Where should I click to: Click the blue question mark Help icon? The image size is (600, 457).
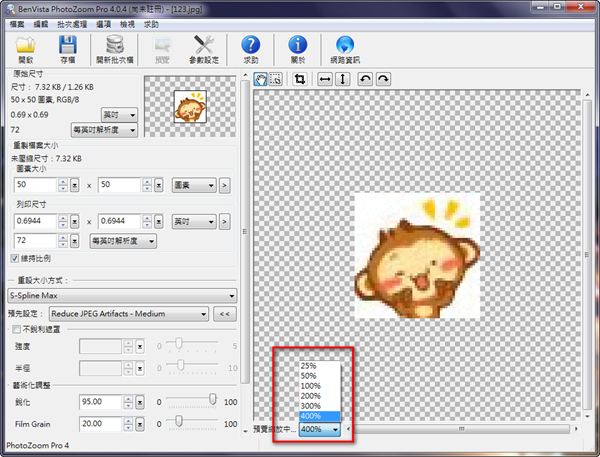[251, 46]
